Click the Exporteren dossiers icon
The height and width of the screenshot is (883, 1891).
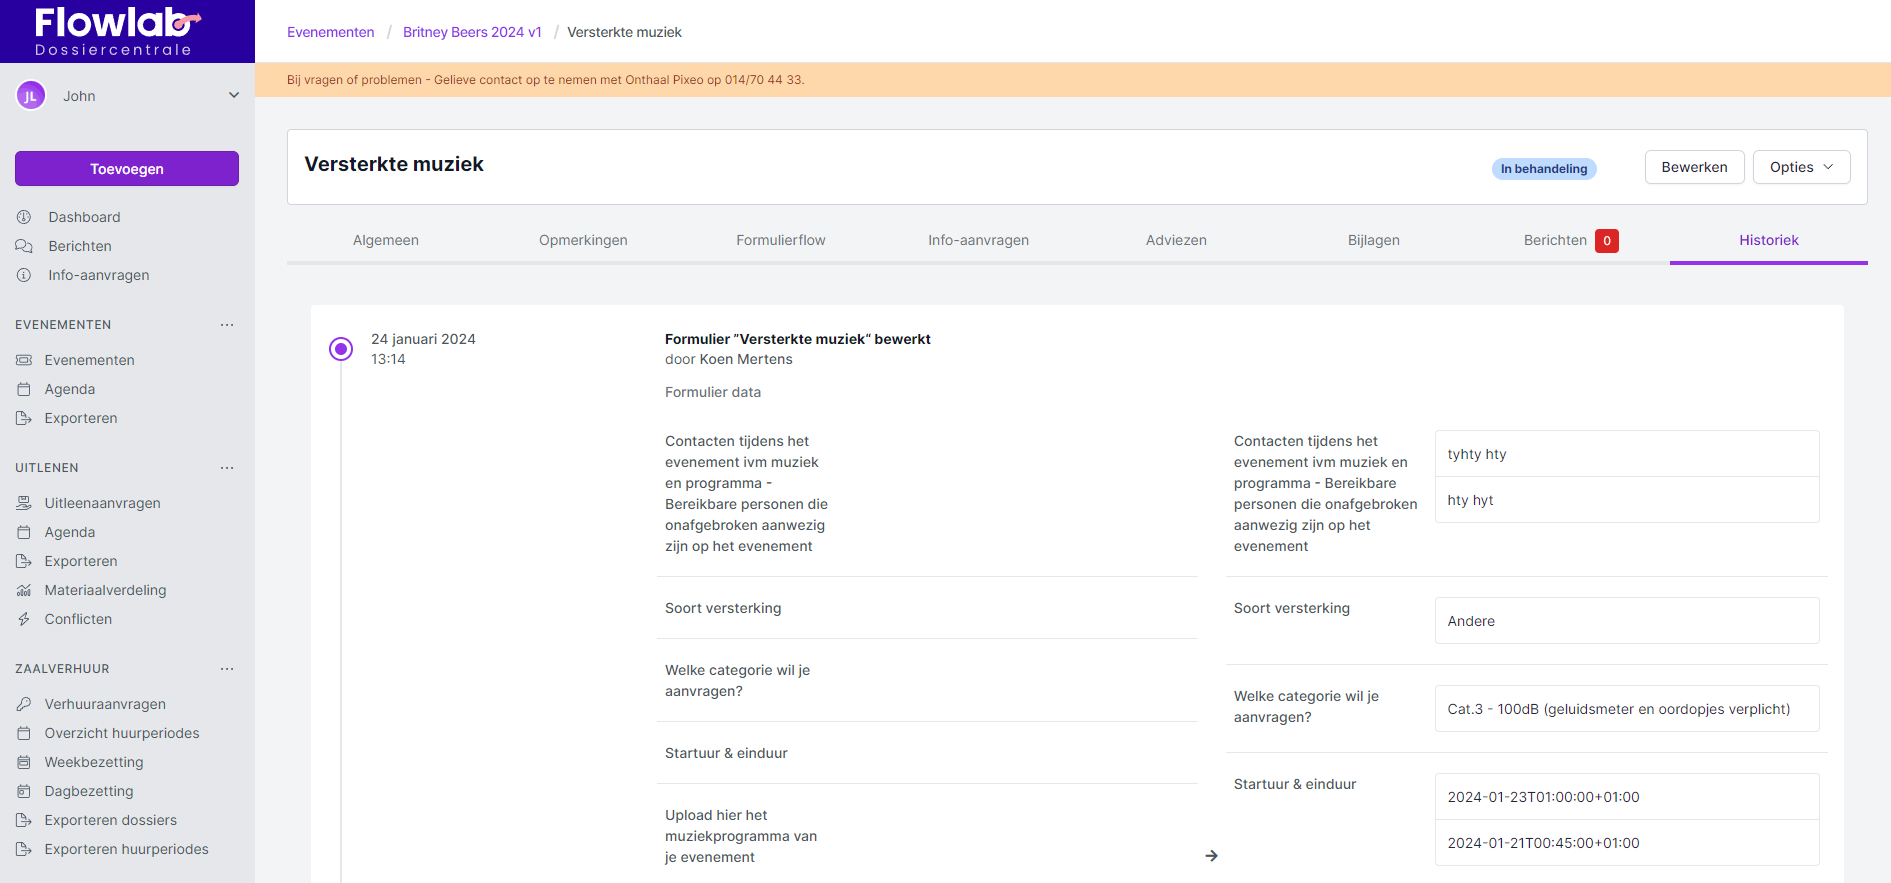(x=24, y=820)
